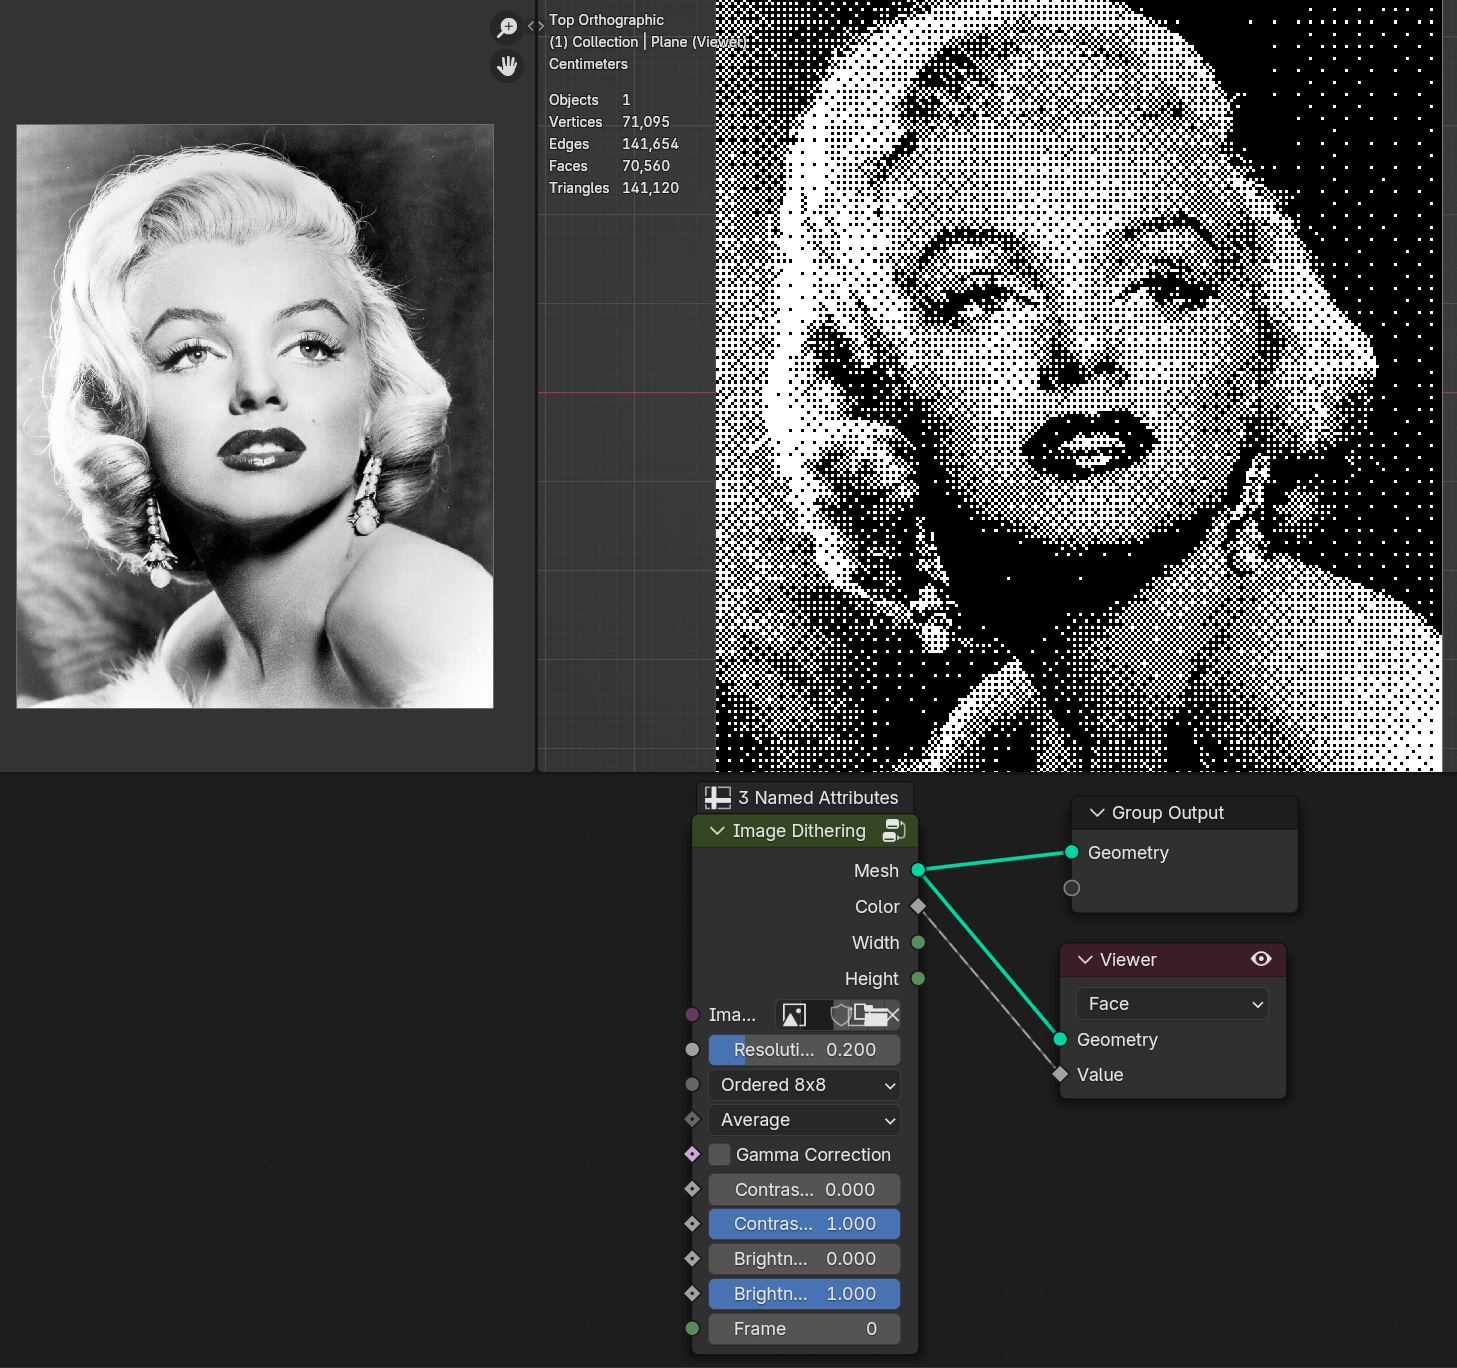Browse image datablock icon in Image Dithering
Image resolution: width=1457 pixels, height=1368 pixels.
point(794,1015)
